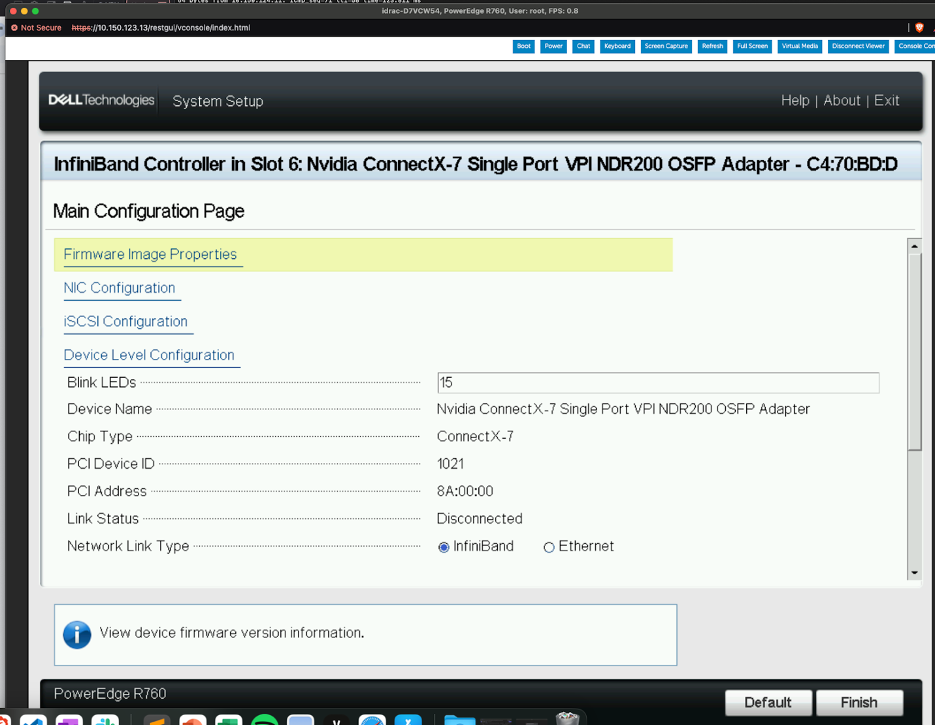Screen dimensions: 936x726
Task: Open Spotify from the dock
Action: tap(264, 720)
